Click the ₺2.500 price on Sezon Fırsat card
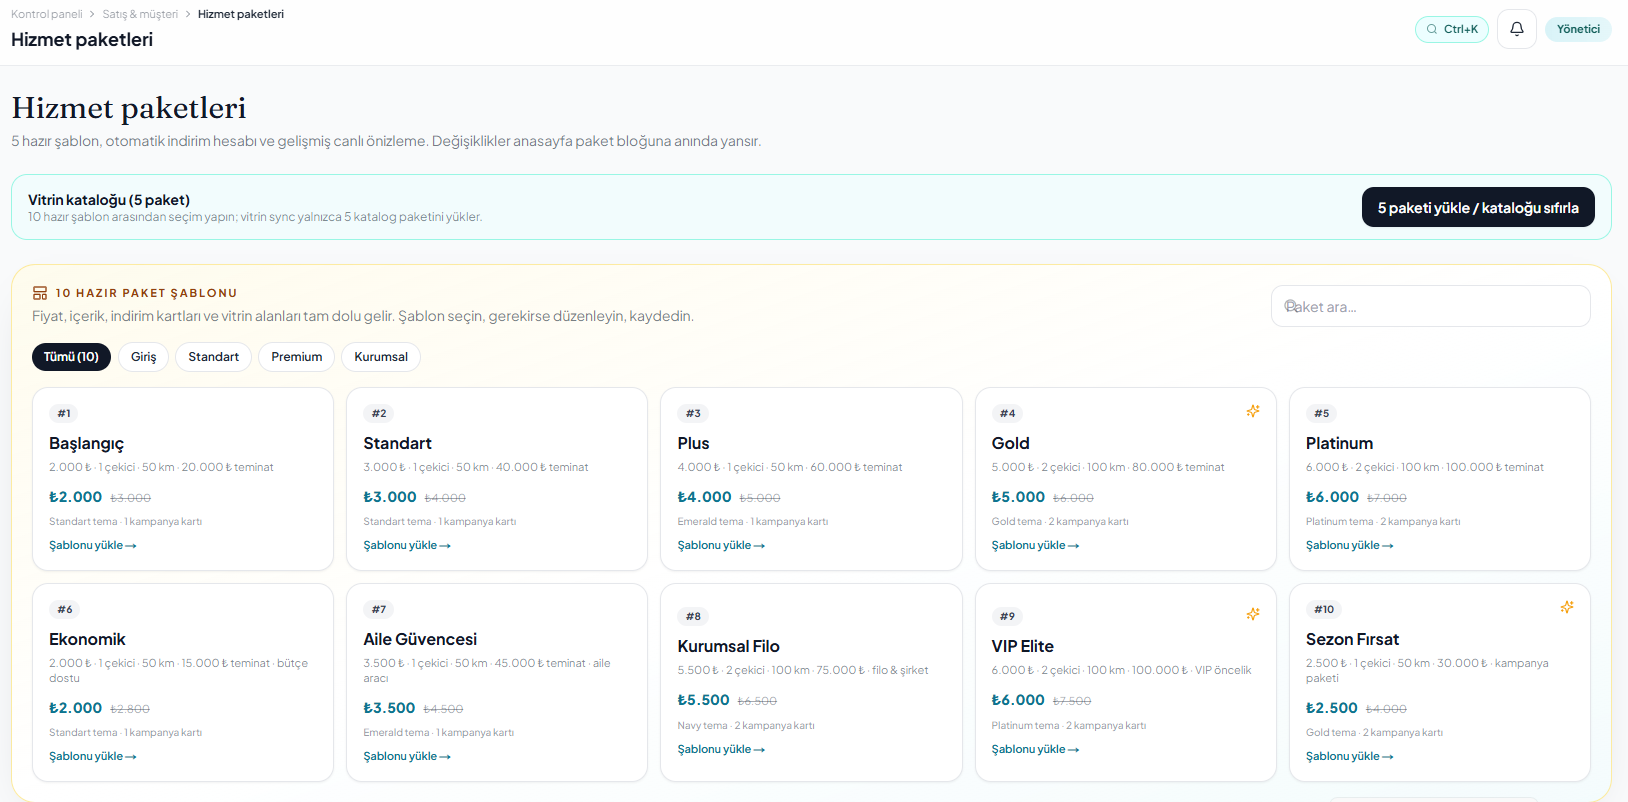 click(1331, 708)
